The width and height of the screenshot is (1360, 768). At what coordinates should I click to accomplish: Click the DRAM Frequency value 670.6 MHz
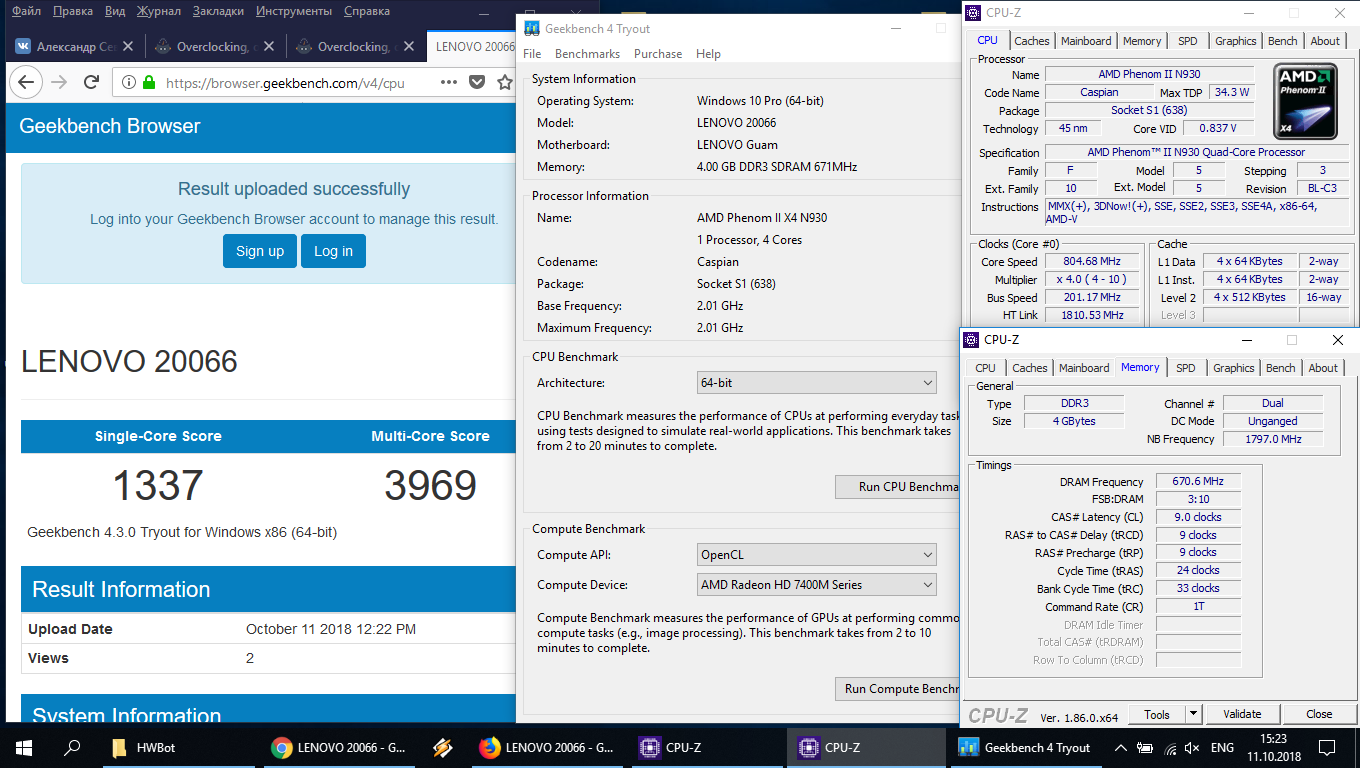(x=1198, y=481)
